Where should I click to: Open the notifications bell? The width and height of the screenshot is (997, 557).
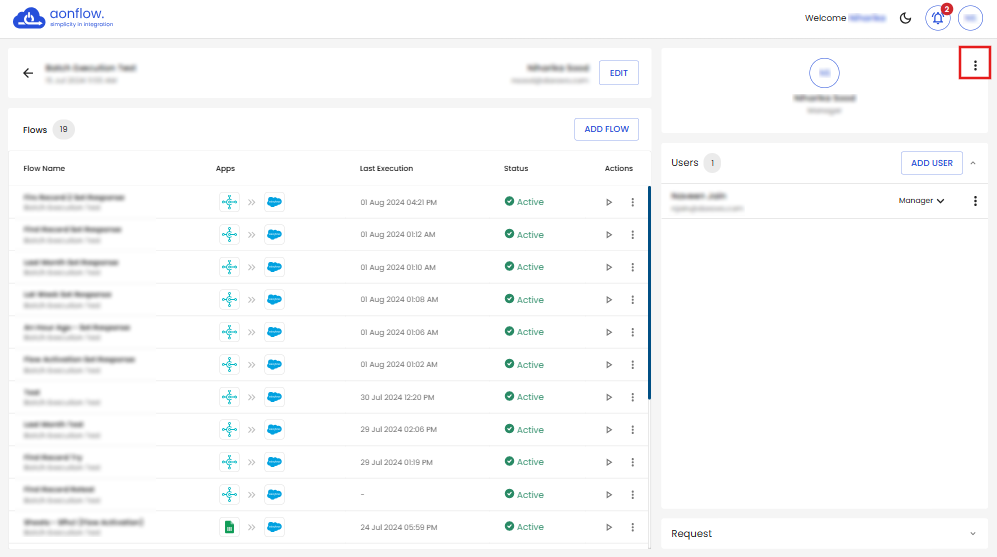click(x=937, y=18)
